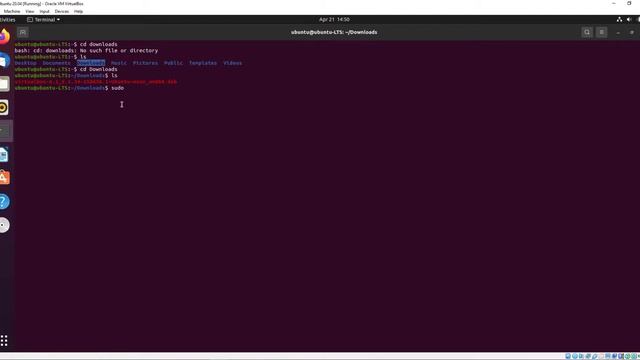Open the Help icon in the dock
640x360 pixels.
tap(4, 202)
